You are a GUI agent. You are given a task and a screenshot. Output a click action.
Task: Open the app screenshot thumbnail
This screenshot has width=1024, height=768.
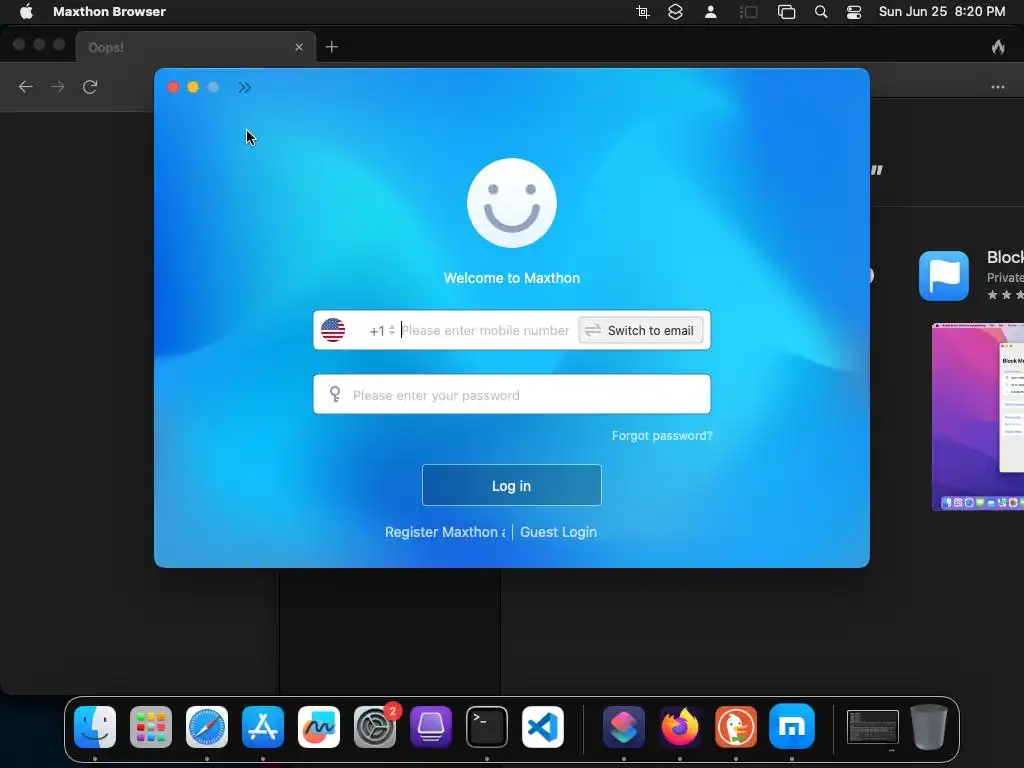point(978,417)
